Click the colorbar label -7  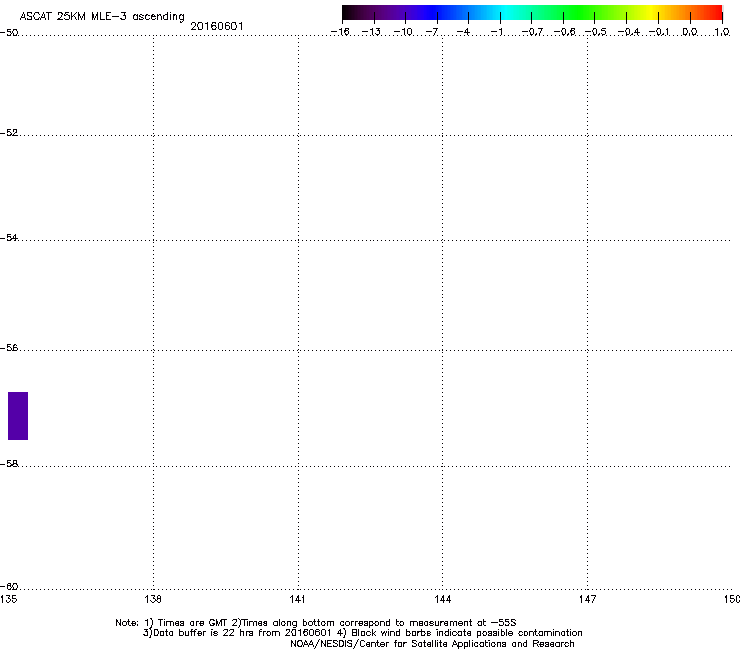432,32
